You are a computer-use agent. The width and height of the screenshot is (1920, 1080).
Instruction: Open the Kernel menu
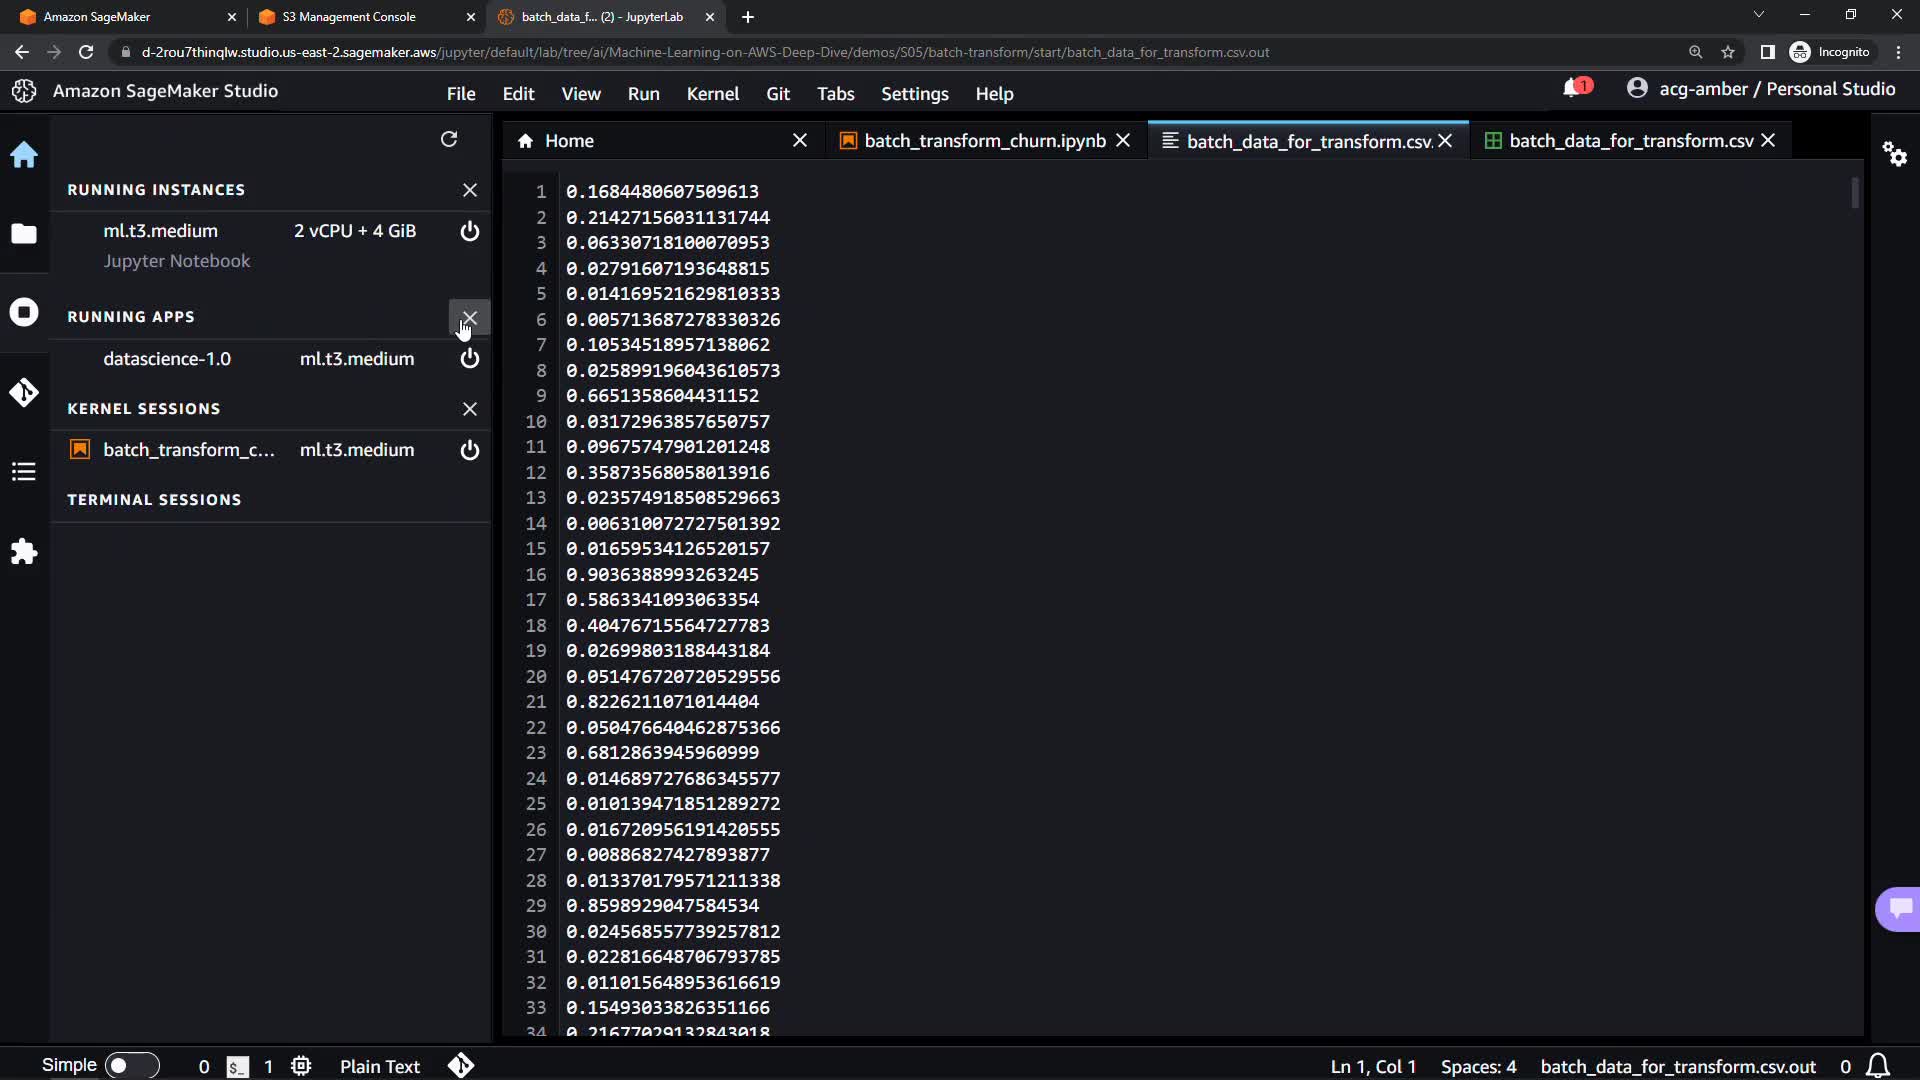[x=712, y=93]
